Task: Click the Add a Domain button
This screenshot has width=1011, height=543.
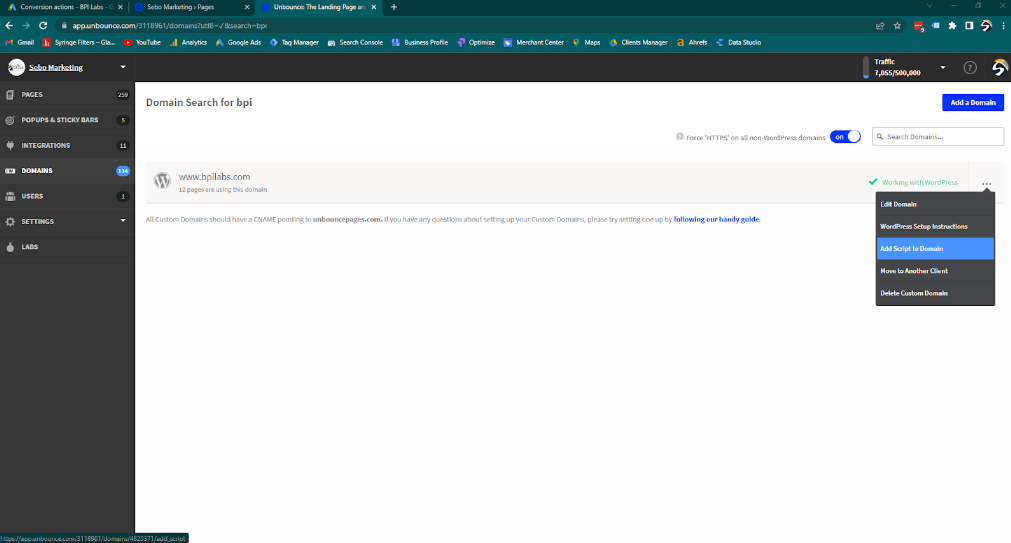Action: (x=972, y=103)
